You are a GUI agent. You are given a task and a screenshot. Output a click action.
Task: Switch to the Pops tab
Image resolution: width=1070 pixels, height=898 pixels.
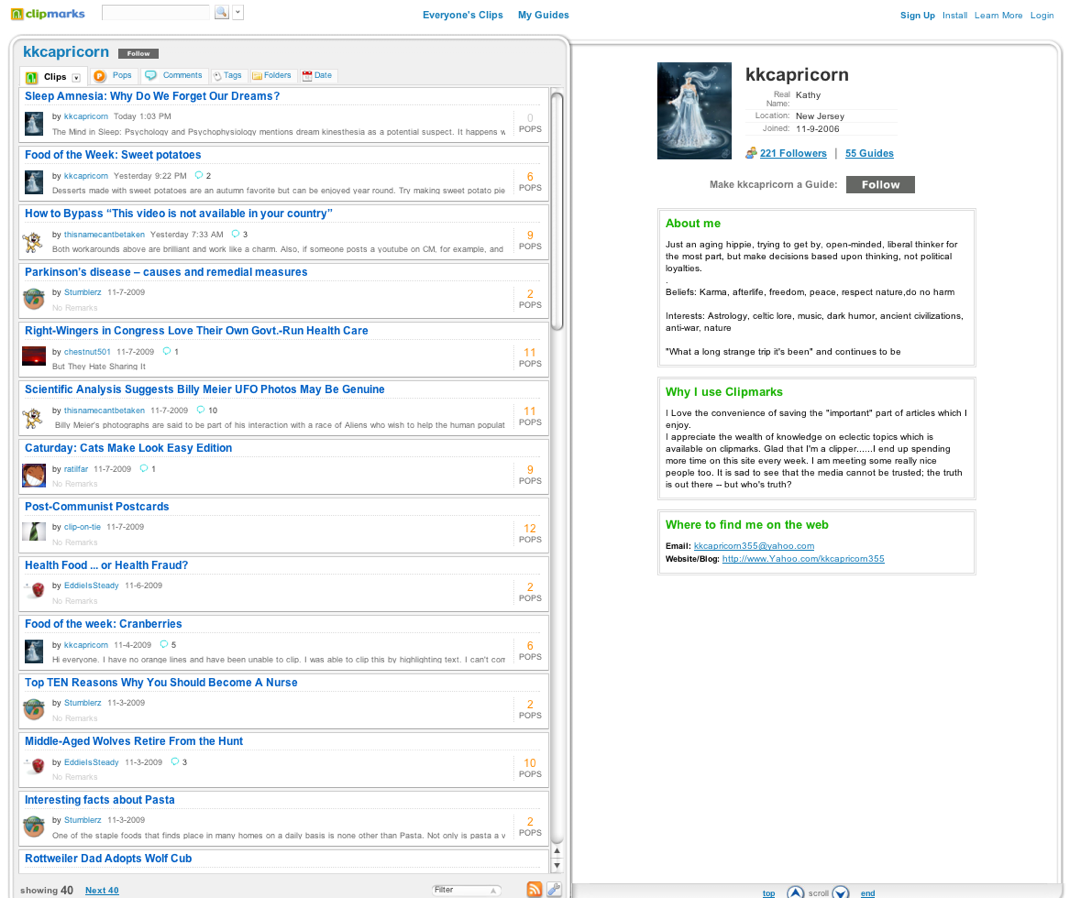[x=113, y=76]
